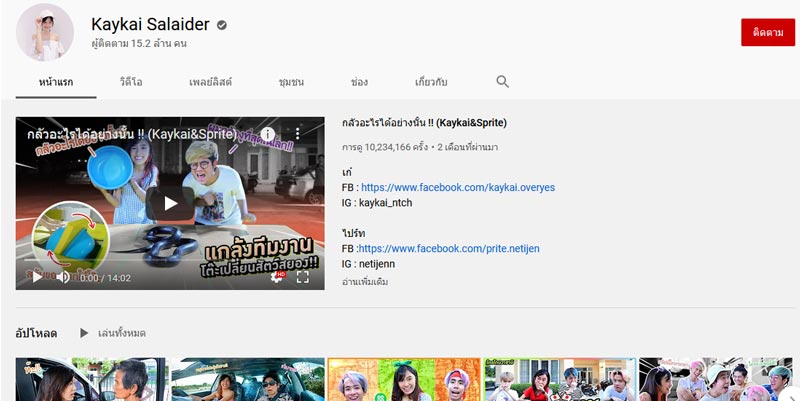Open the second upload thumbnail inside the car
This screenshot has height=401, width=800.
coord(247,379)
